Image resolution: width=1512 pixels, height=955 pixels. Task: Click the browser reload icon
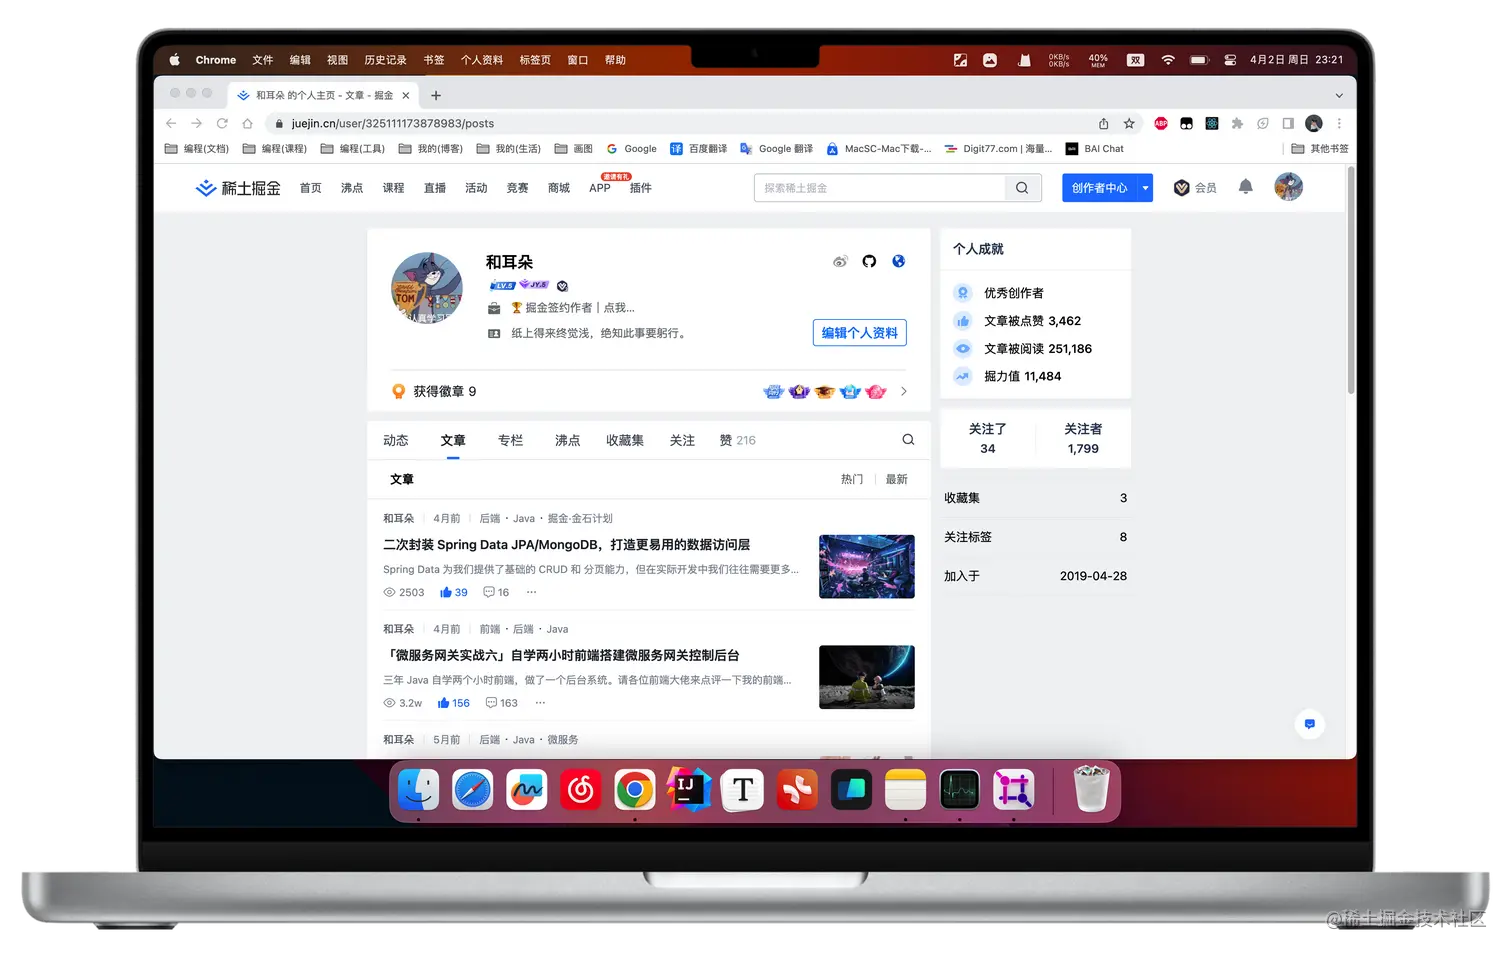click(x=222, y=124)
